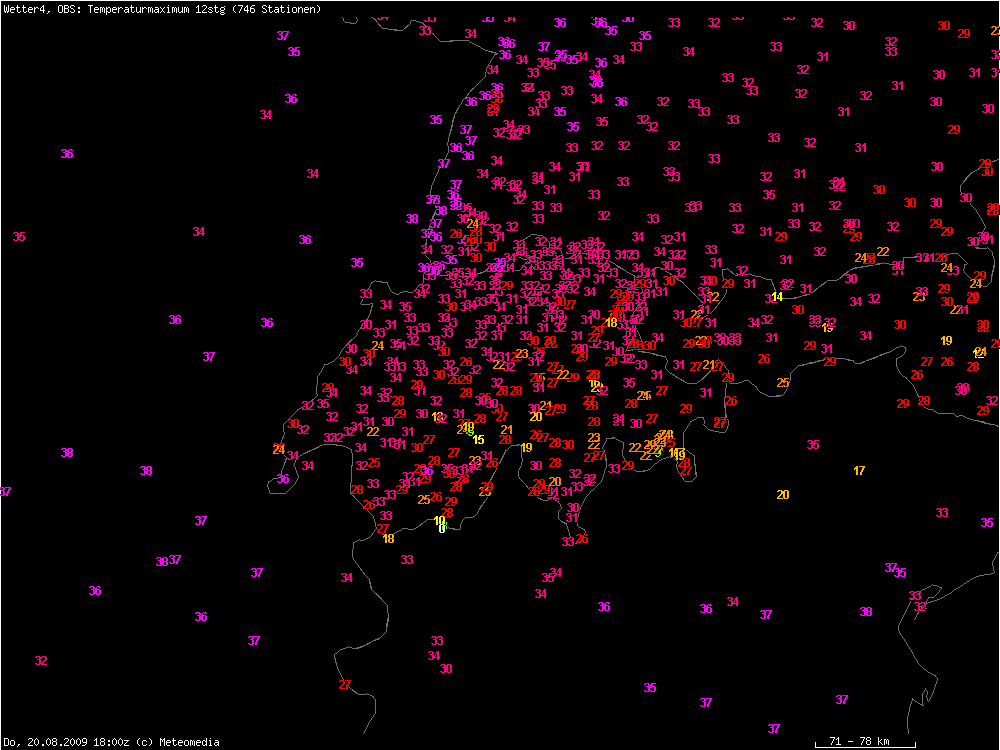Select the orange "18" beside the red 27
This screenshot has height=750, width=1000.
(388, 538)
